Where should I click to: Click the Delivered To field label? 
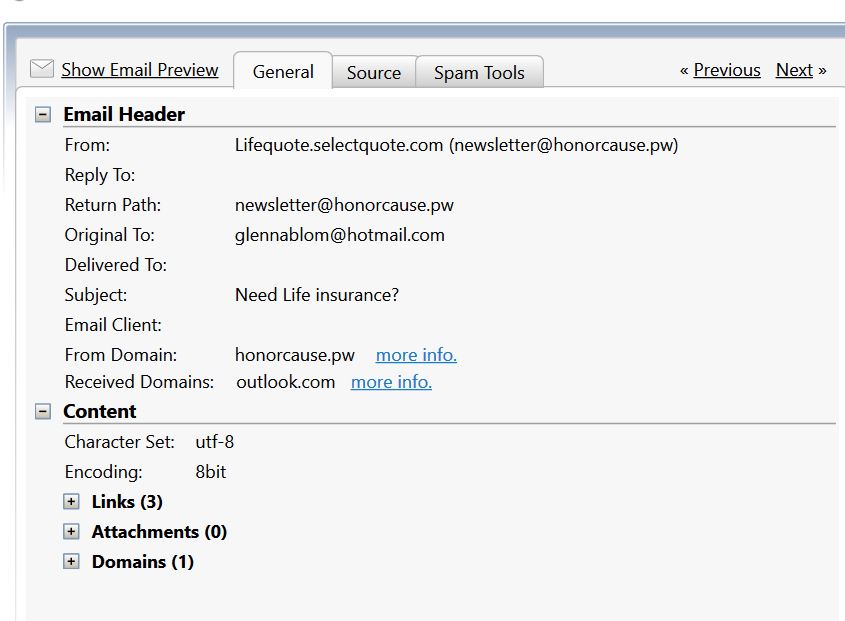click(x=116, y=265)
